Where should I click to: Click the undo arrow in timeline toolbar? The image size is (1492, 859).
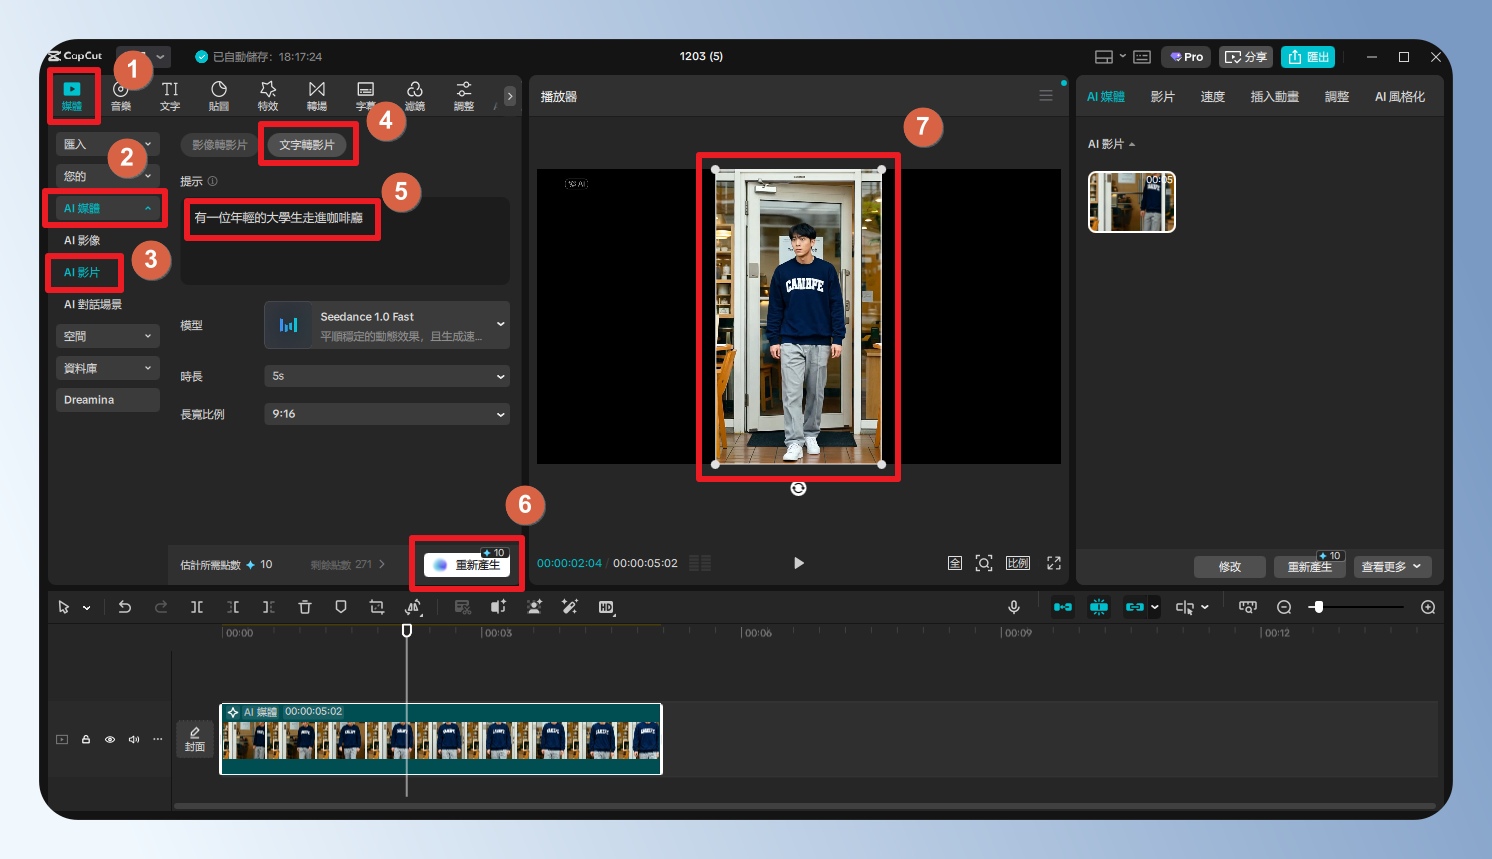125,607
